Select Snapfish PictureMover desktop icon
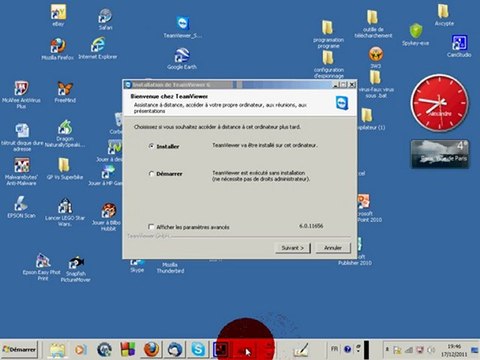The image size is (480, 360). point(76,269)
